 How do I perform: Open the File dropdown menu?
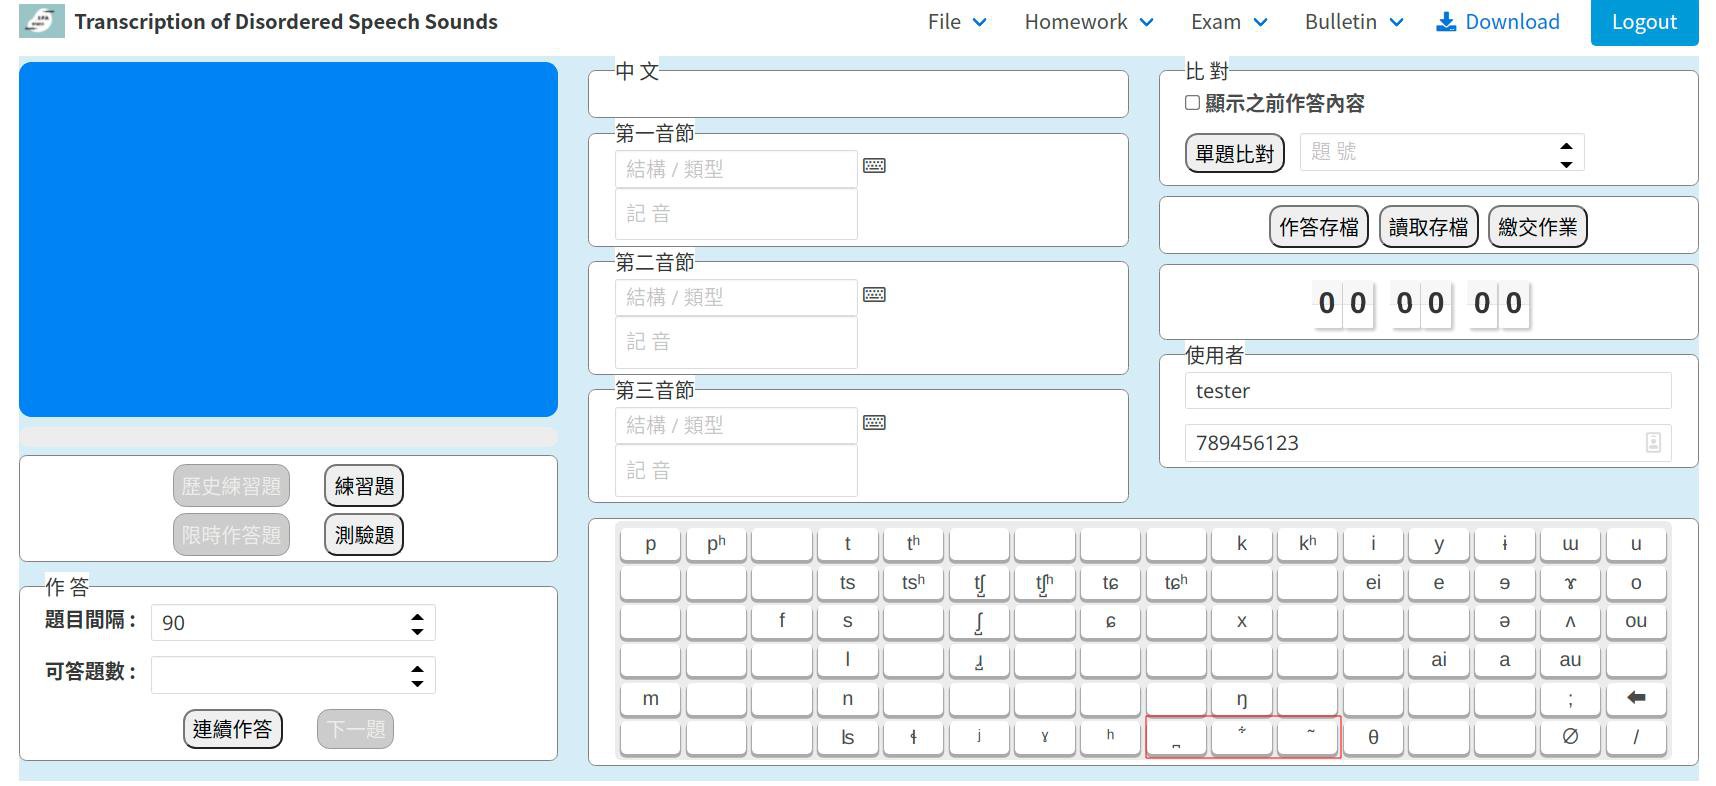[956, 22]
